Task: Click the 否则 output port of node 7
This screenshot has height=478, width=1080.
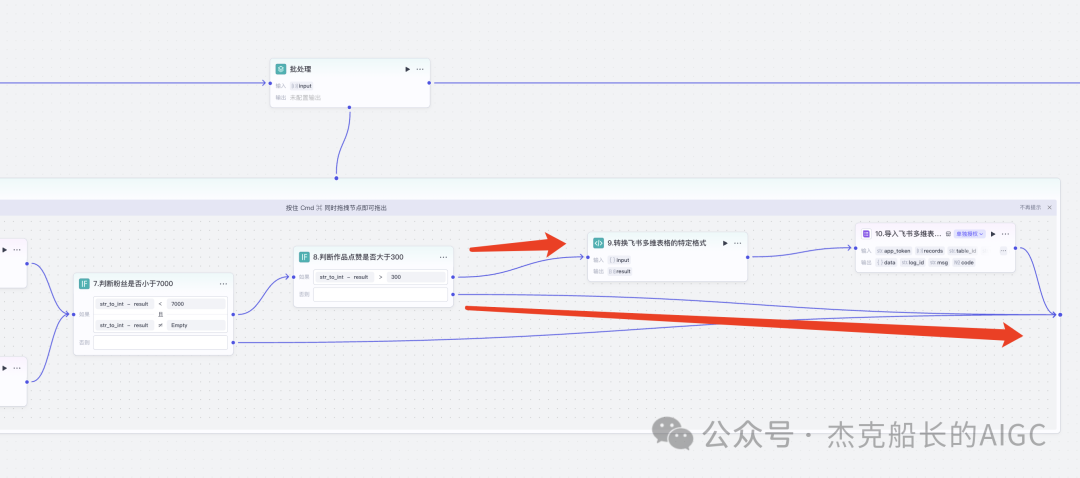Action: click(x=233, y=342)
